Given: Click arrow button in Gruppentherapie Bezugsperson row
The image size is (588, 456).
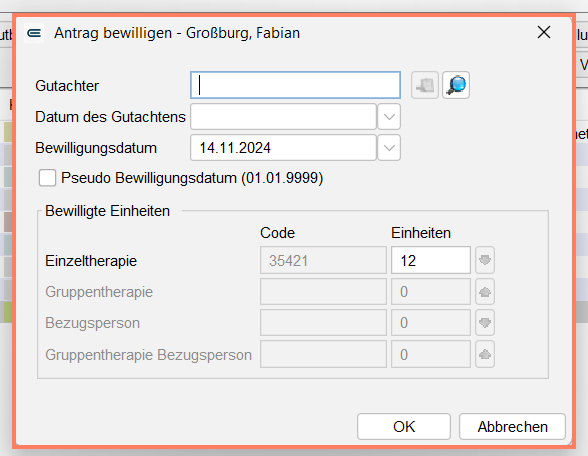Looking at the screenshot, I should point(485,354).
